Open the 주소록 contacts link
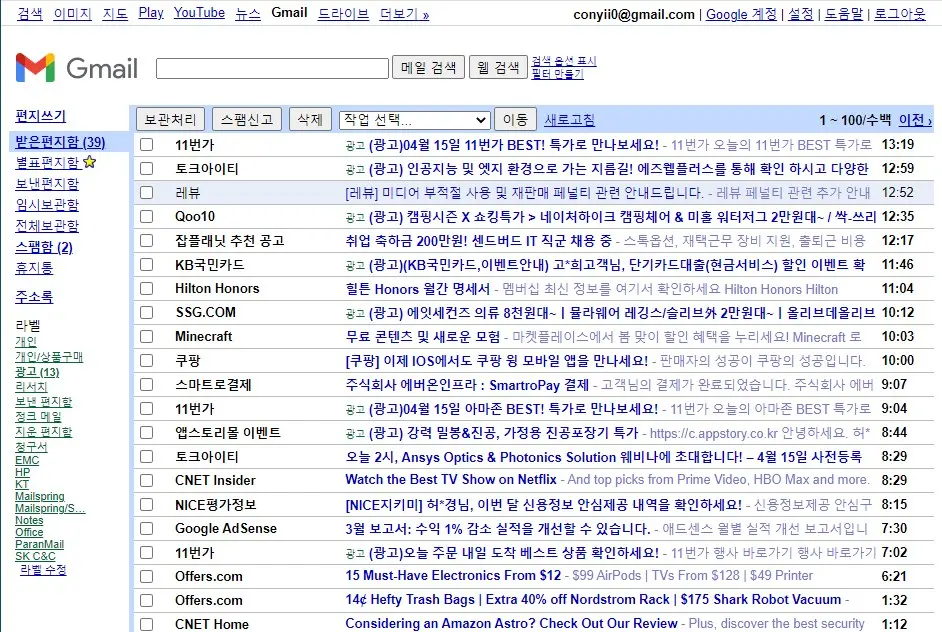 [x=34, y=296]
